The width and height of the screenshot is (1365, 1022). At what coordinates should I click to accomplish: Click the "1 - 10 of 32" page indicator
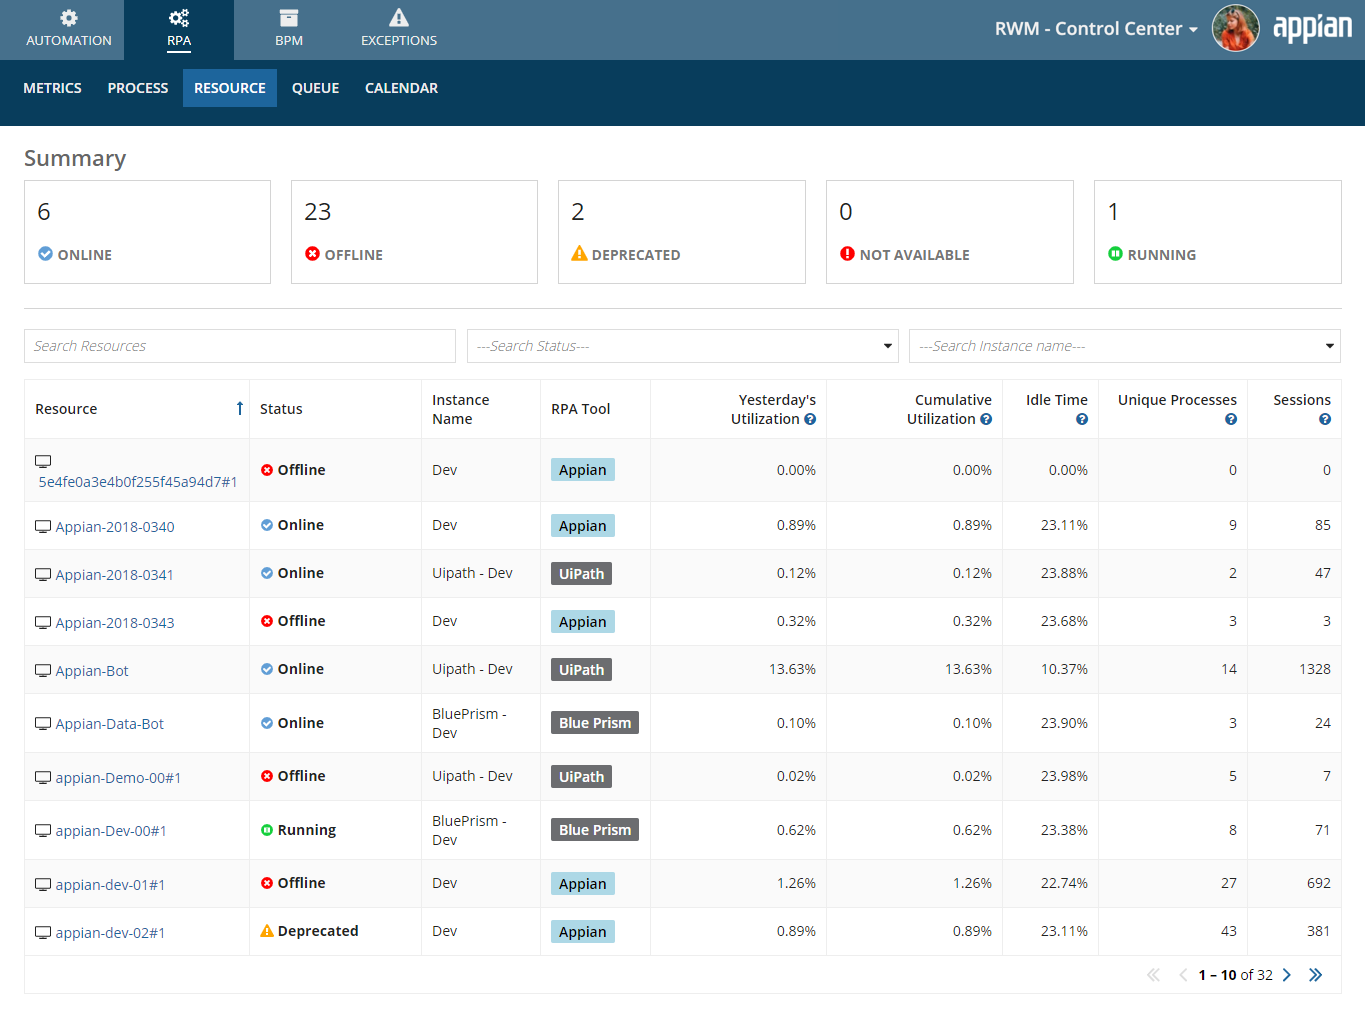(1235, 975)
